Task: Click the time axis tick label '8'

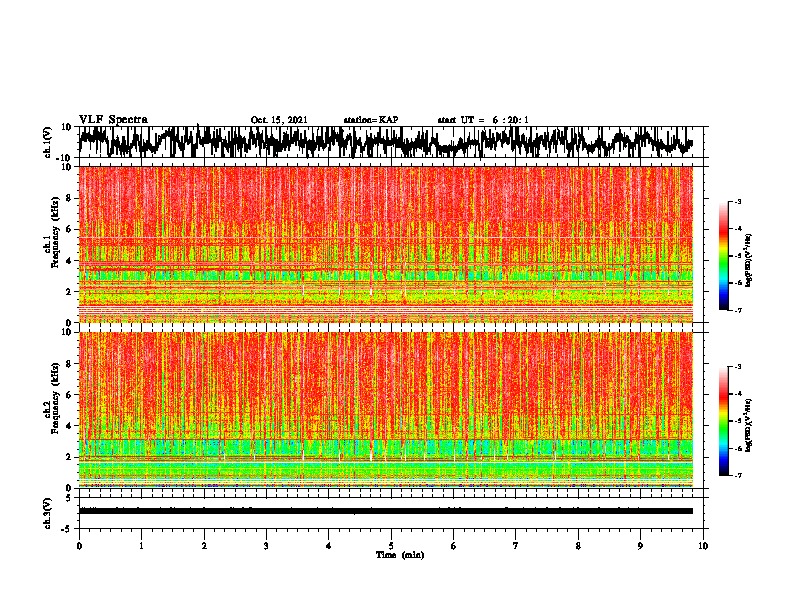Action: 578,546
